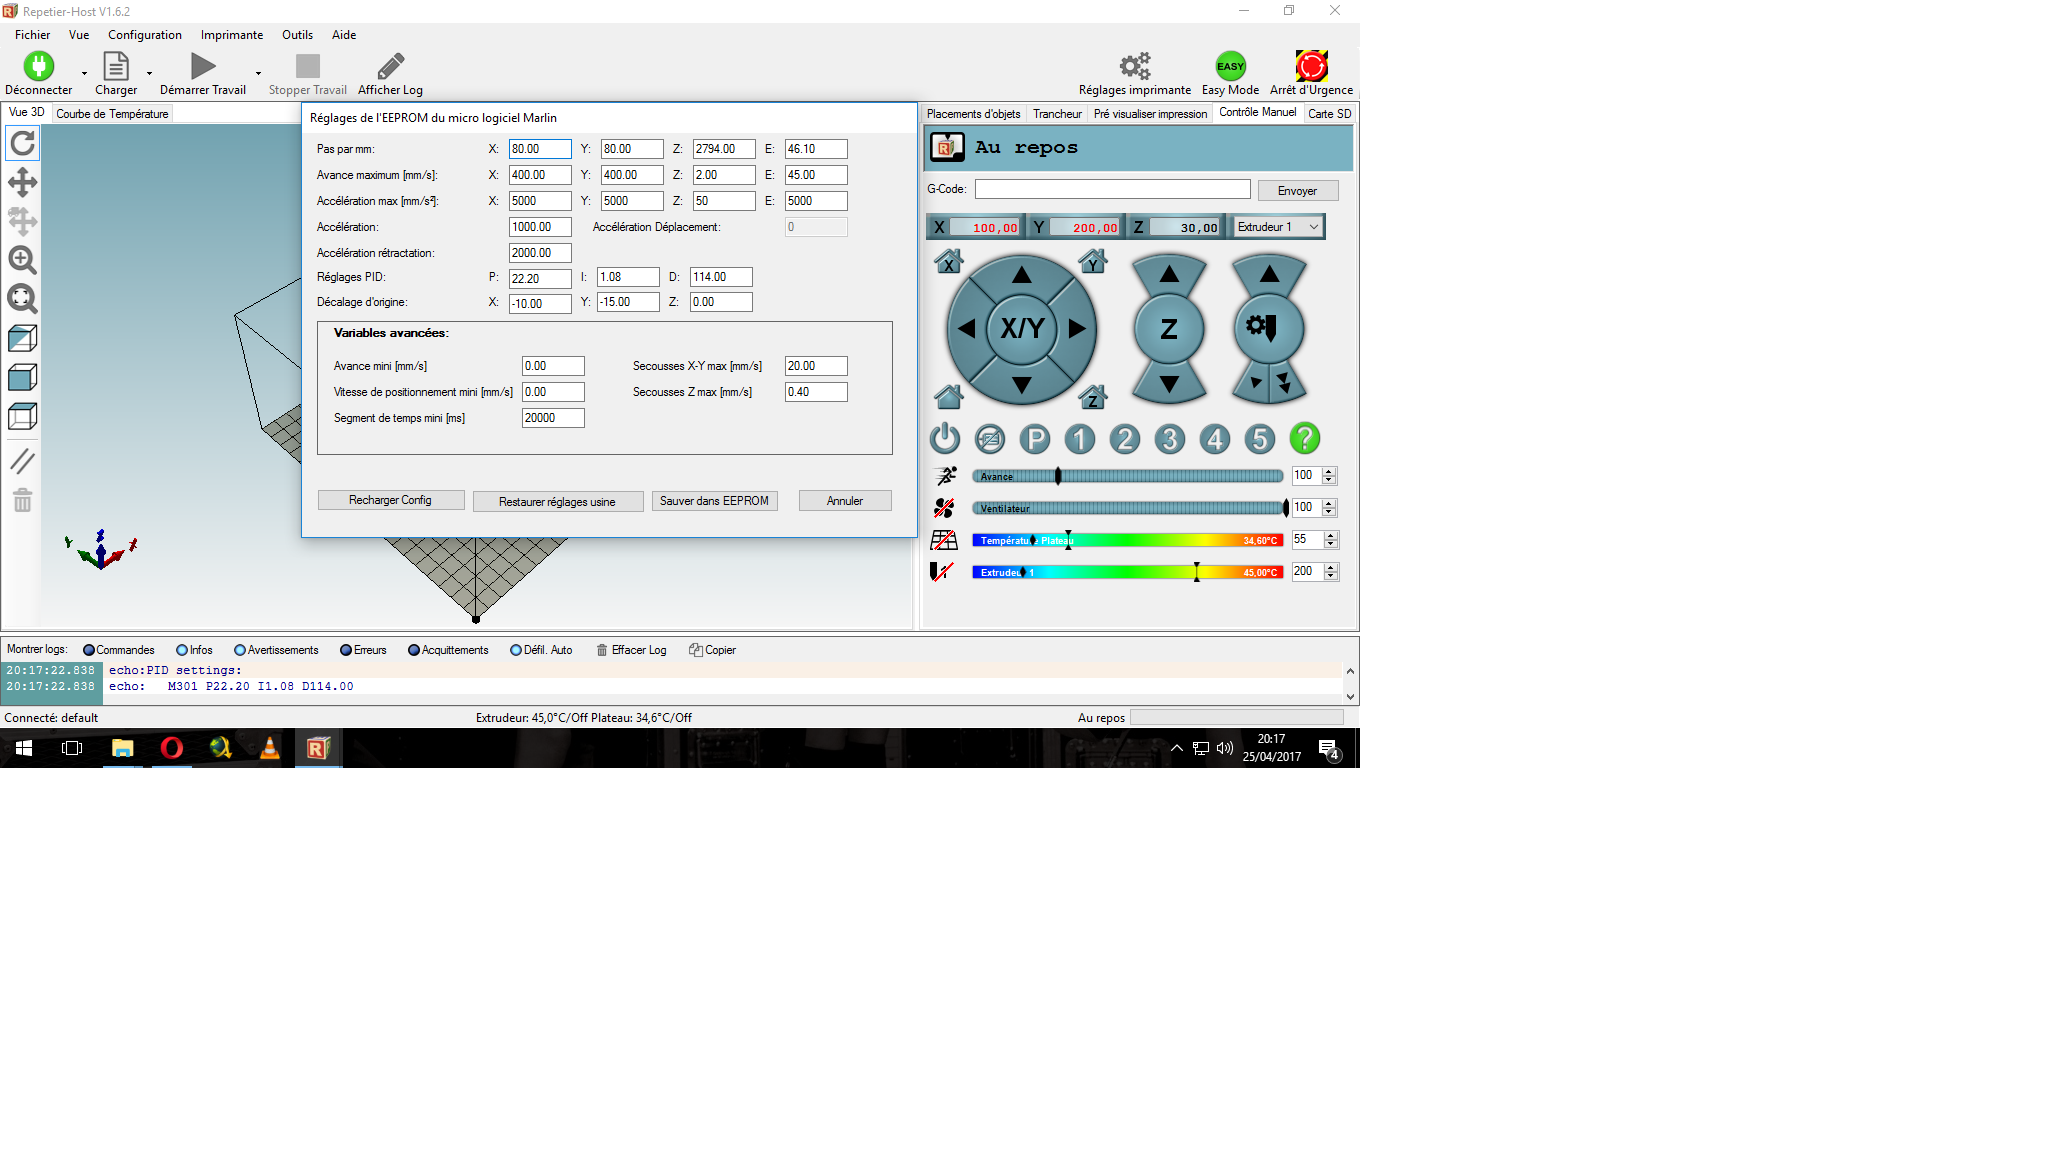Screen dimensions: 2048x1152
Task: Toggle the Erreurs log filter
Action: [346, 650]
